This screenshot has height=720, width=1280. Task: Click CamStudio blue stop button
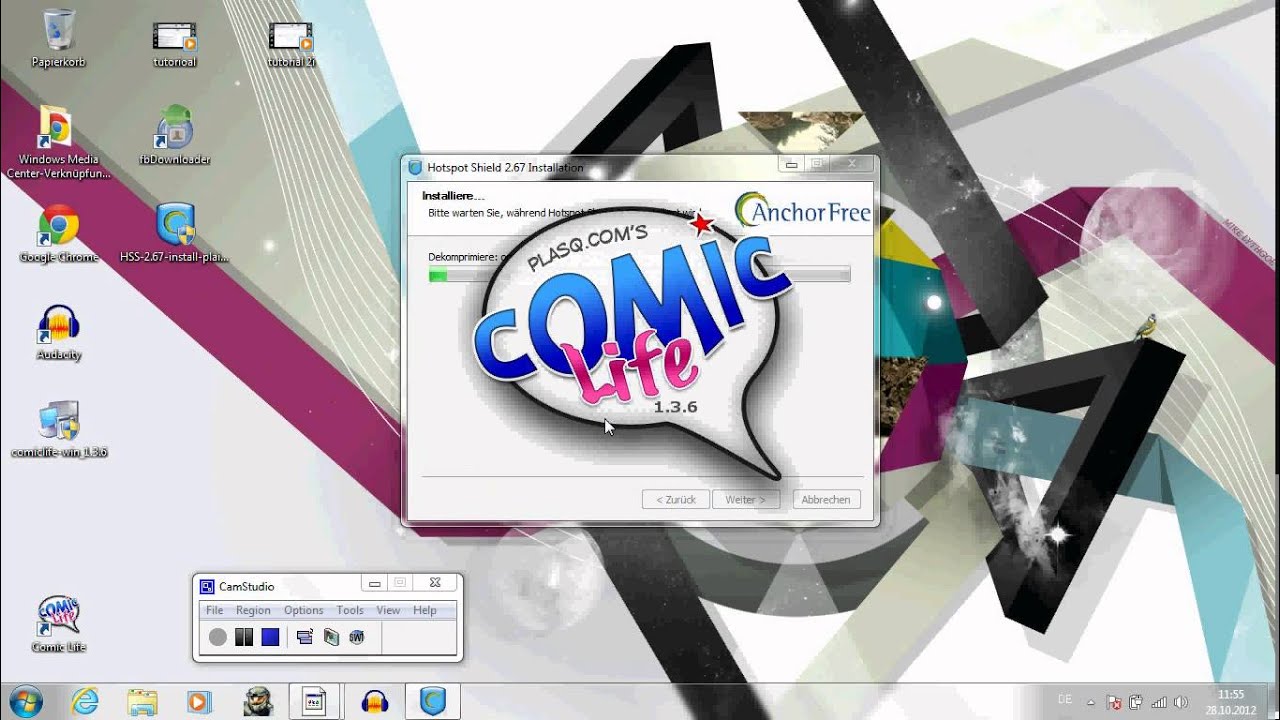[270, 637]
